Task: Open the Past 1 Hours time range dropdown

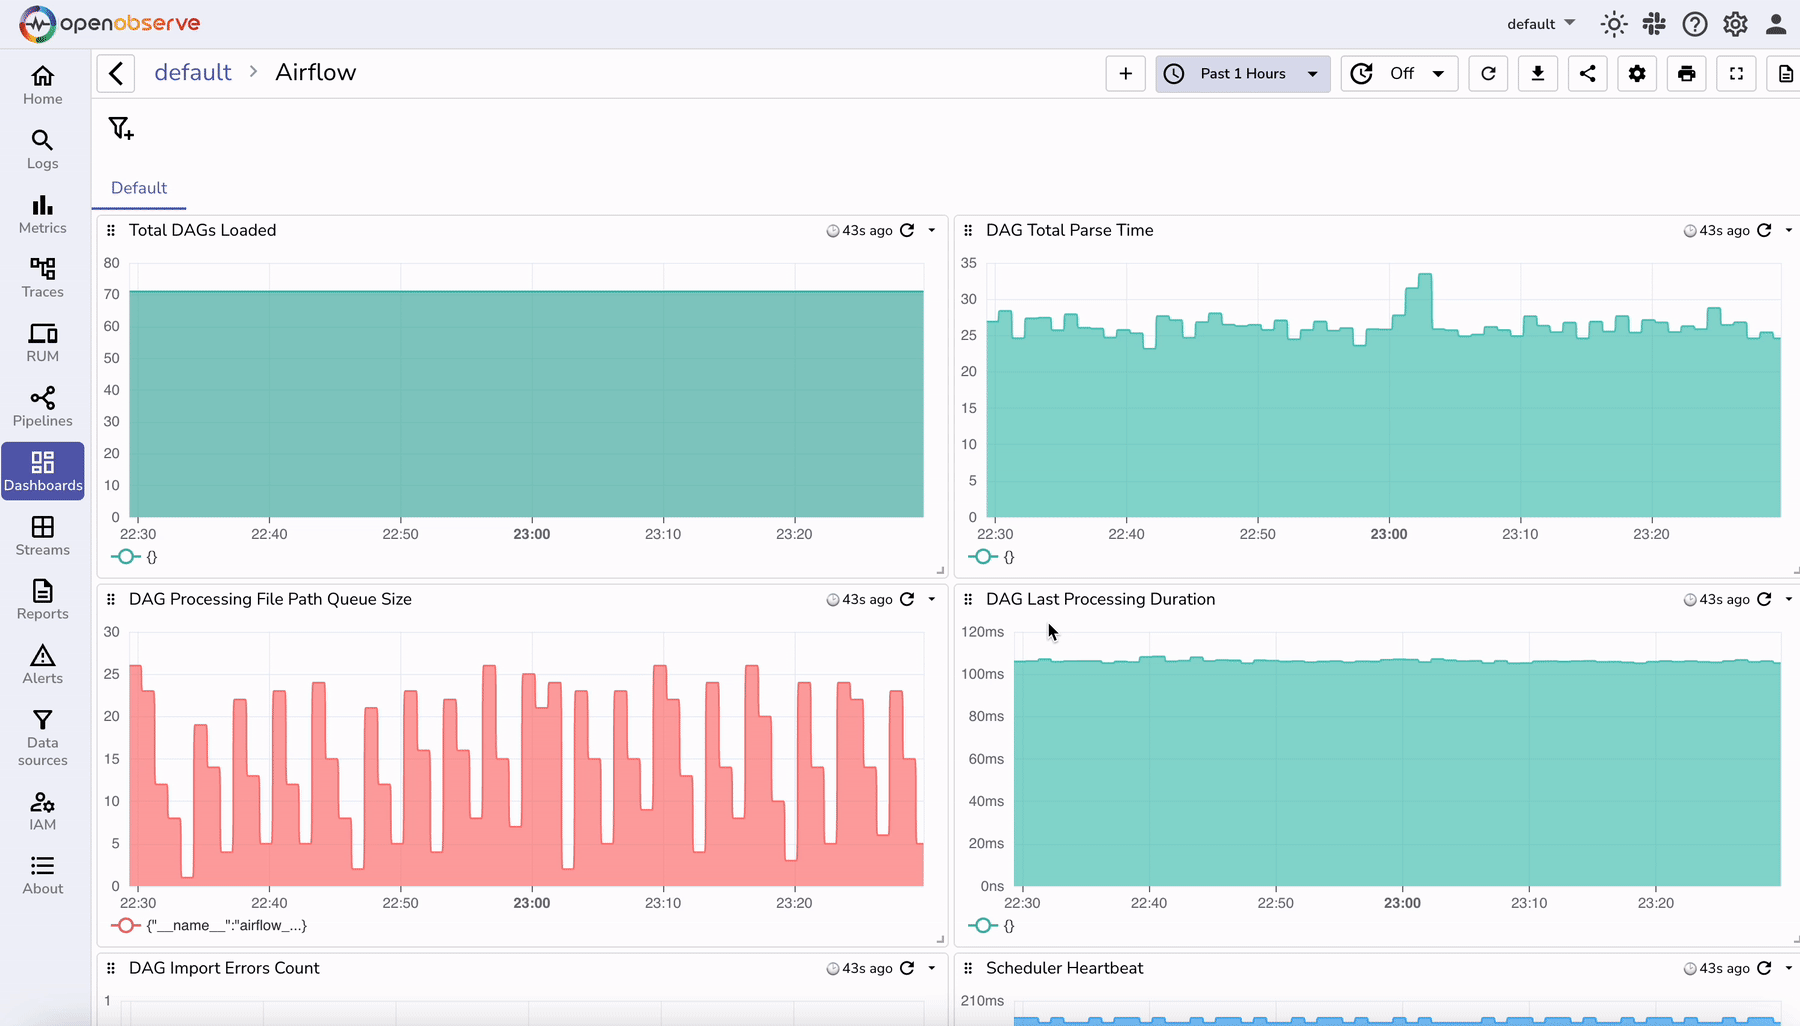Action: click(1243, 73)
